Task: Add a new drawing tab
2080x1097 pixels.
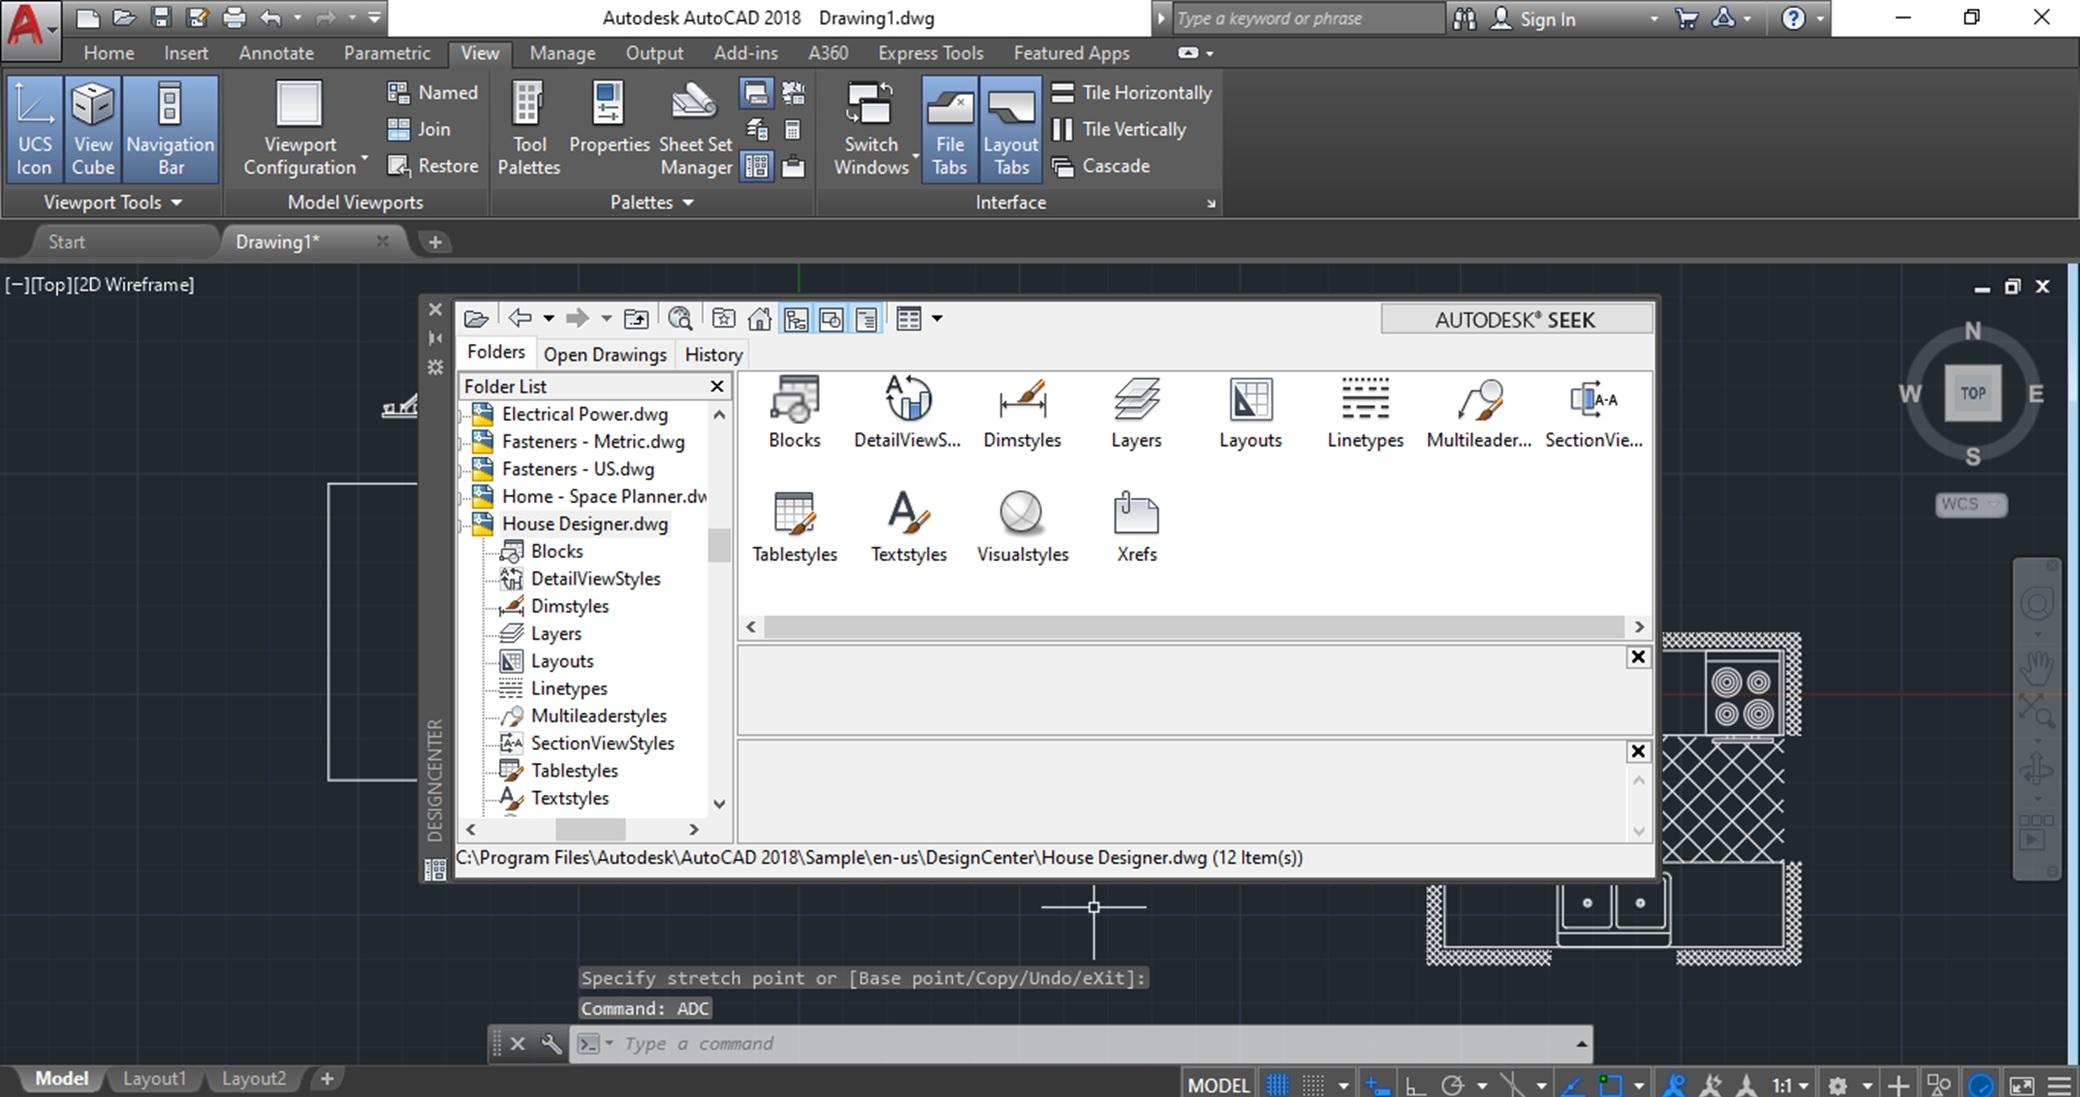Action: (434, 242)
